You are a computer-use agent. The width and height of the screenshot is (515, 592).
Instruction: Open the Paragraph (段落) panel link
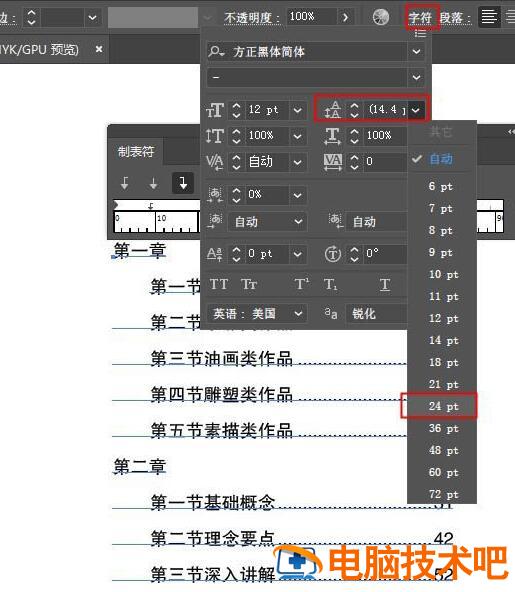(455, 17)
